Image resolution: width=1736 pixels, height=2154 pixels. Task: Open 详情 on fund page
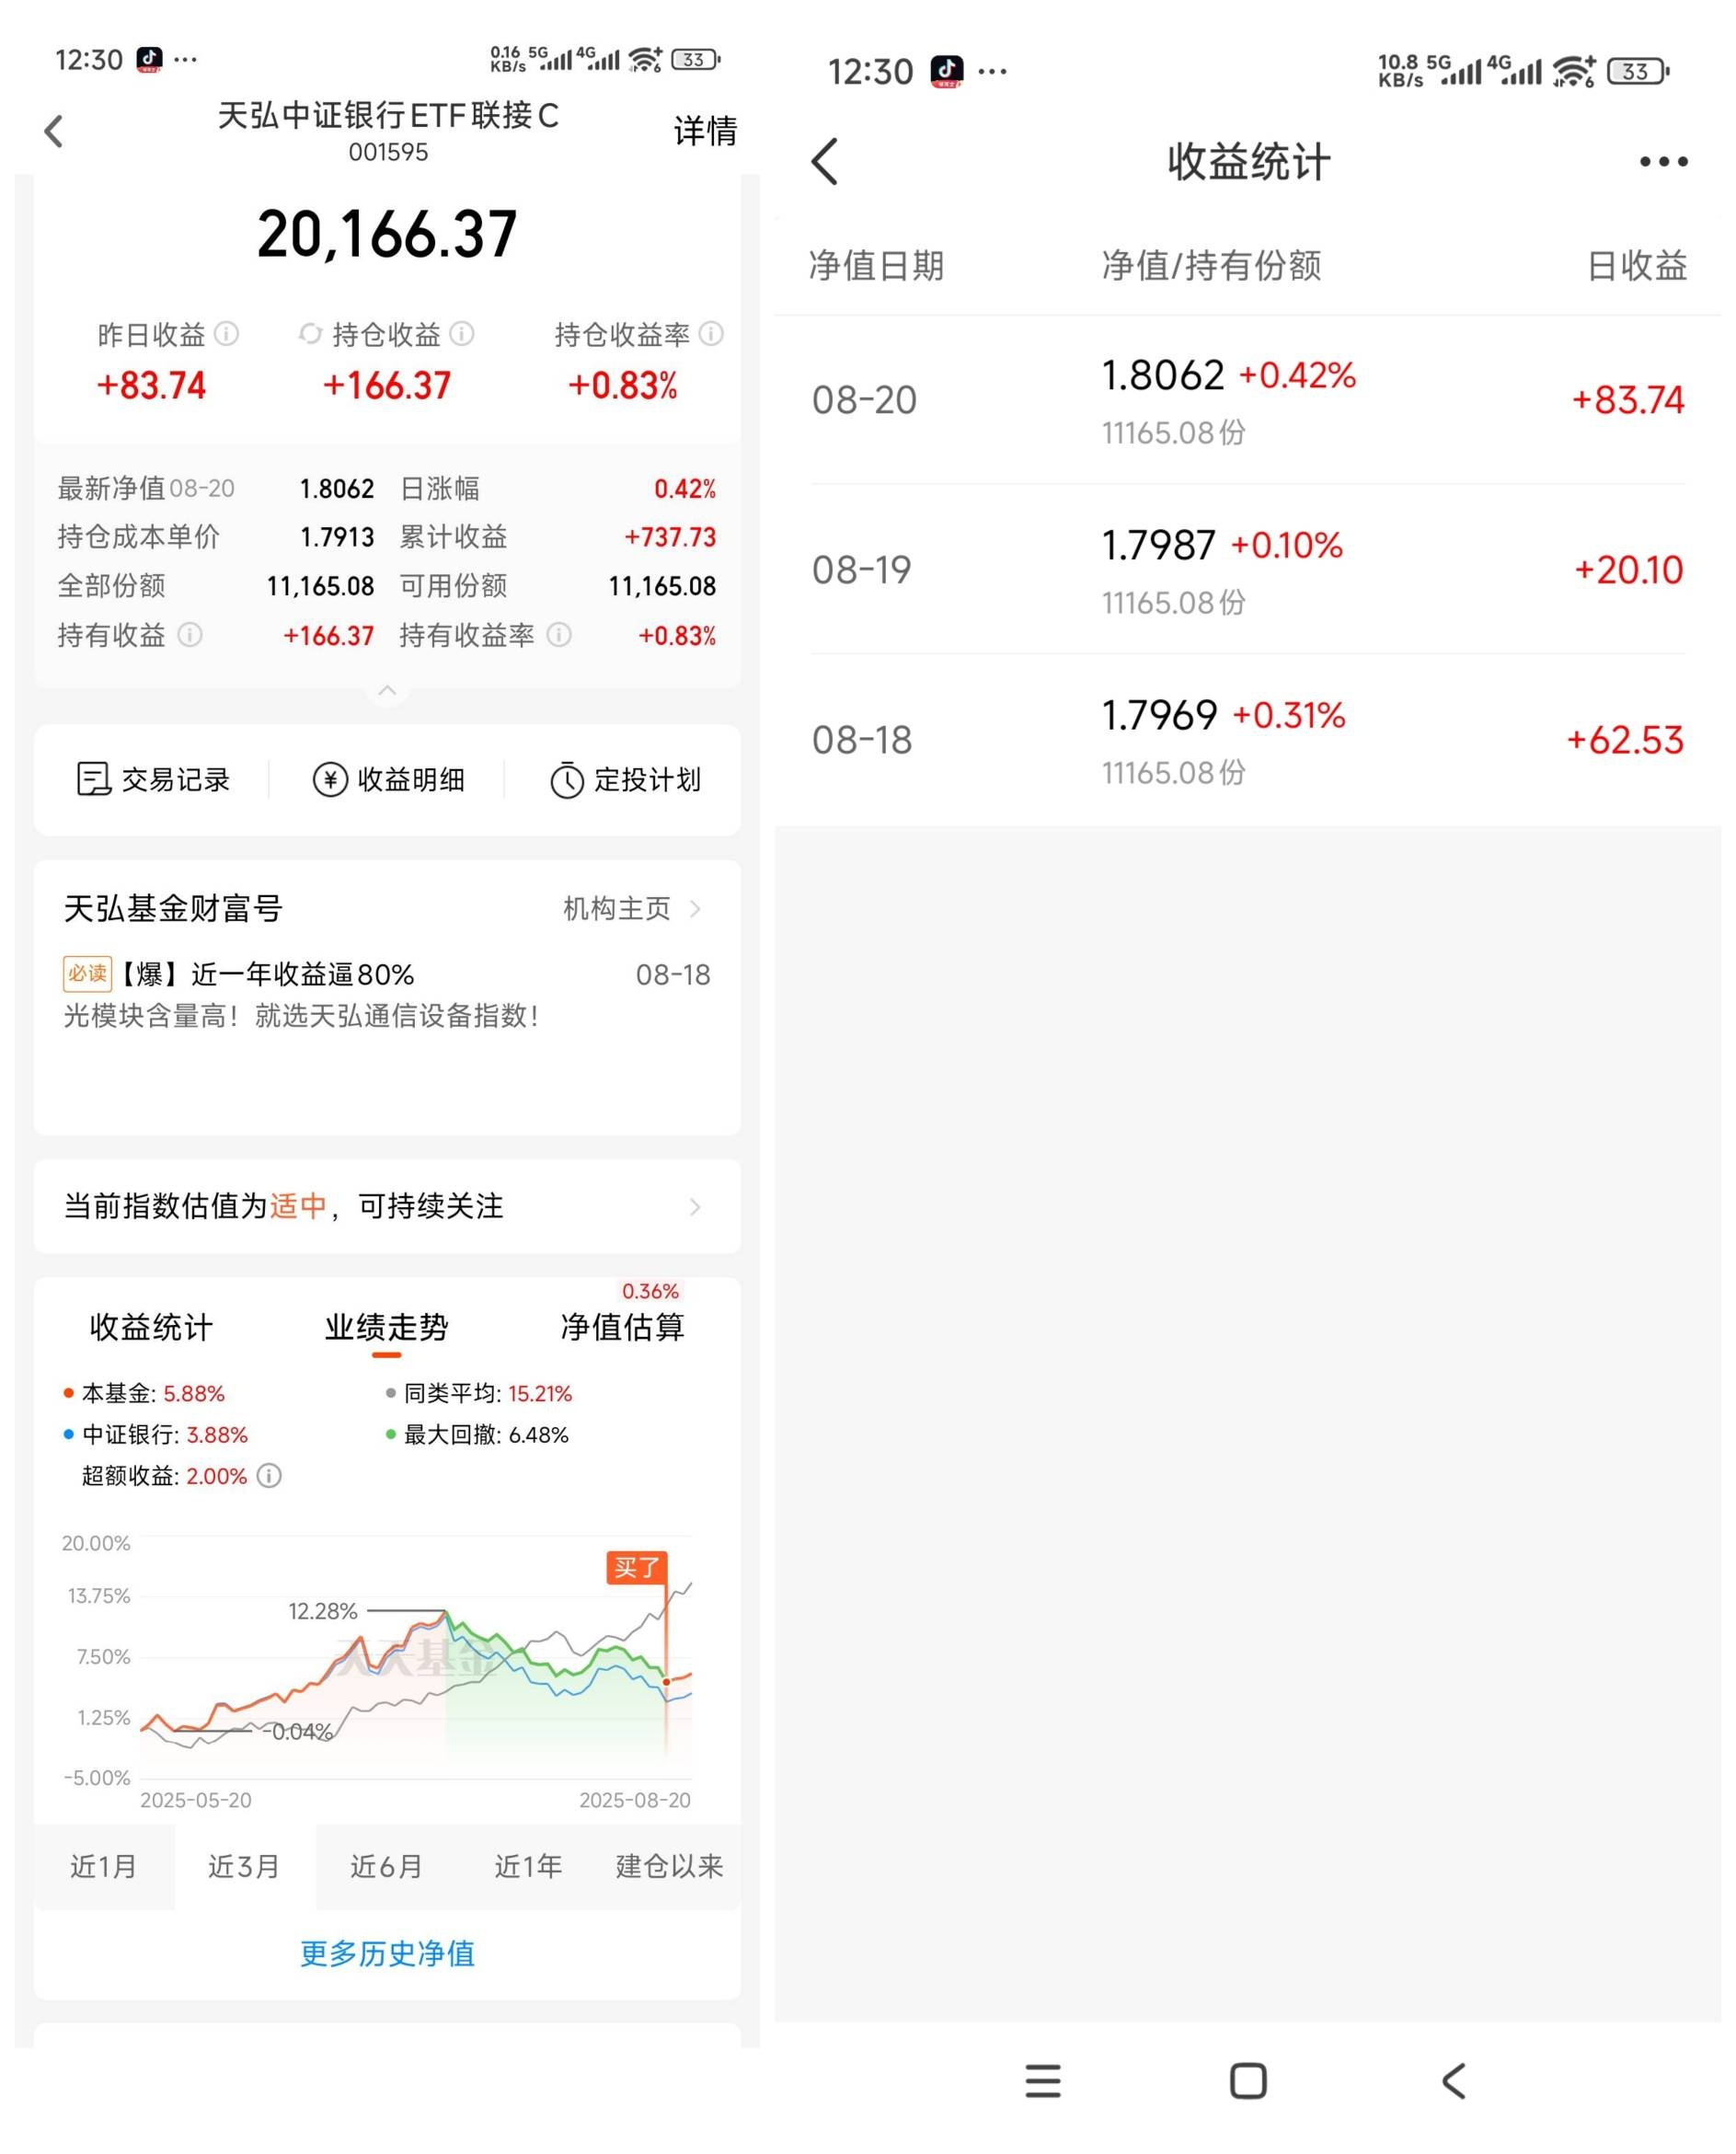(x=705, y=131)
